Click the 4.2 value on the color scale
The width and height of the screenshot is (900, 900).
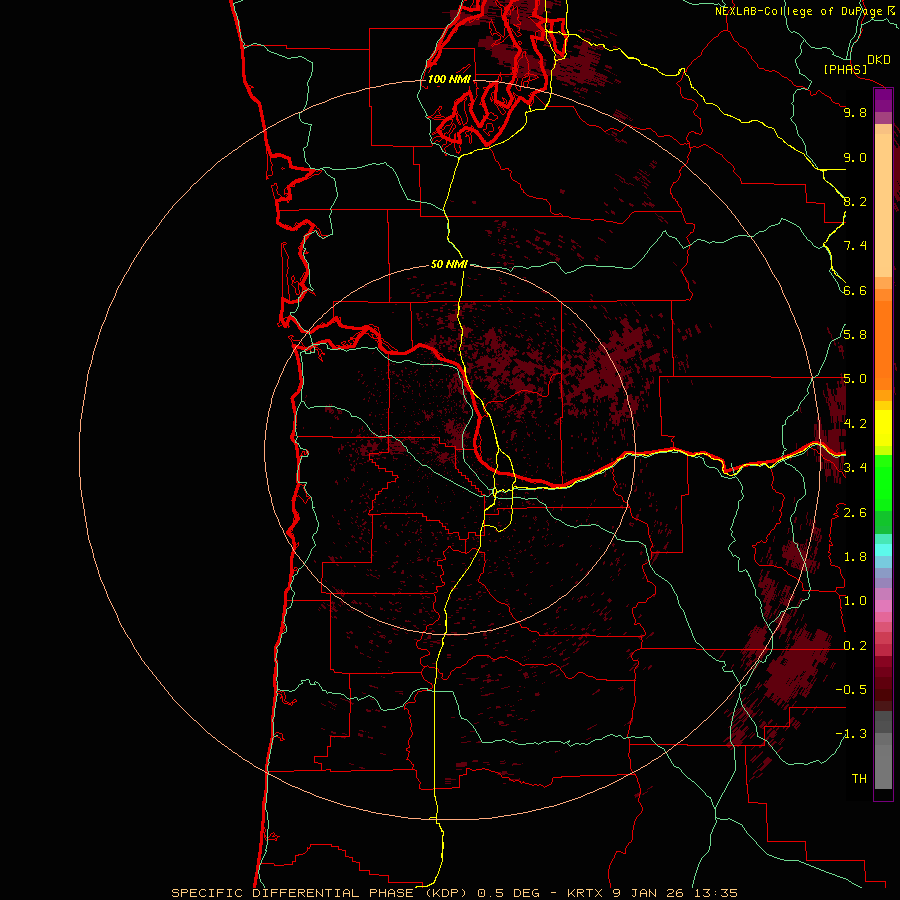pyautogui.click(x=855, y=424)
